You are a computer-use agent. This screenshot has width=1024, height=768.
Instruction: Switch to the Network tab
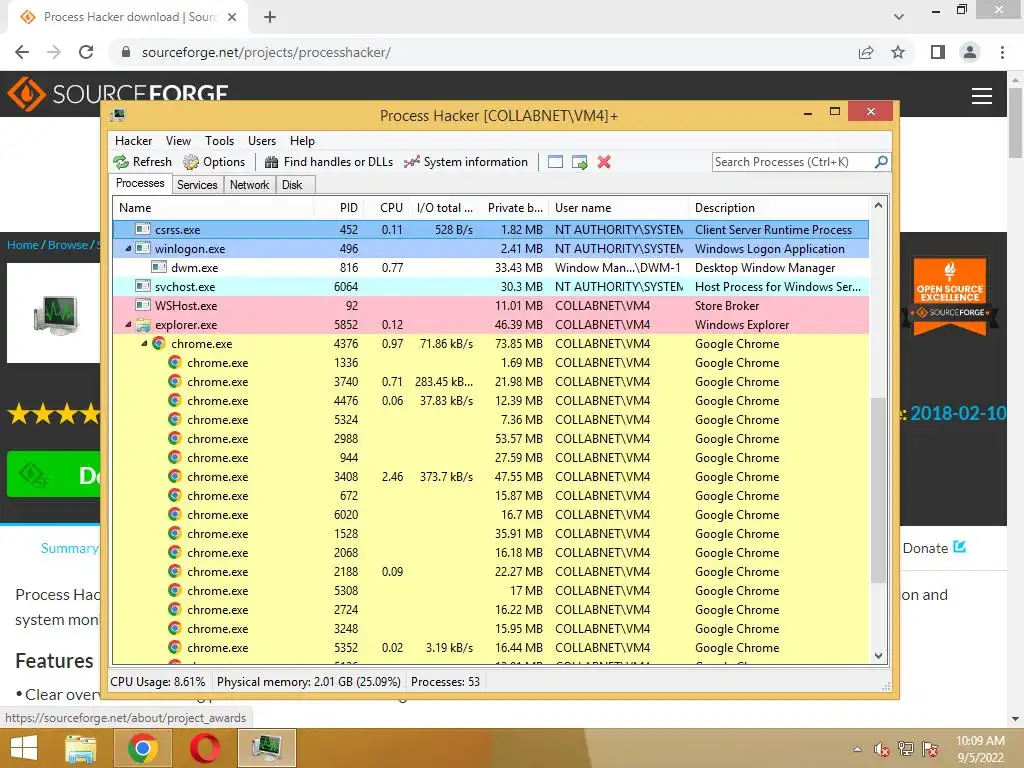point(249,185)
